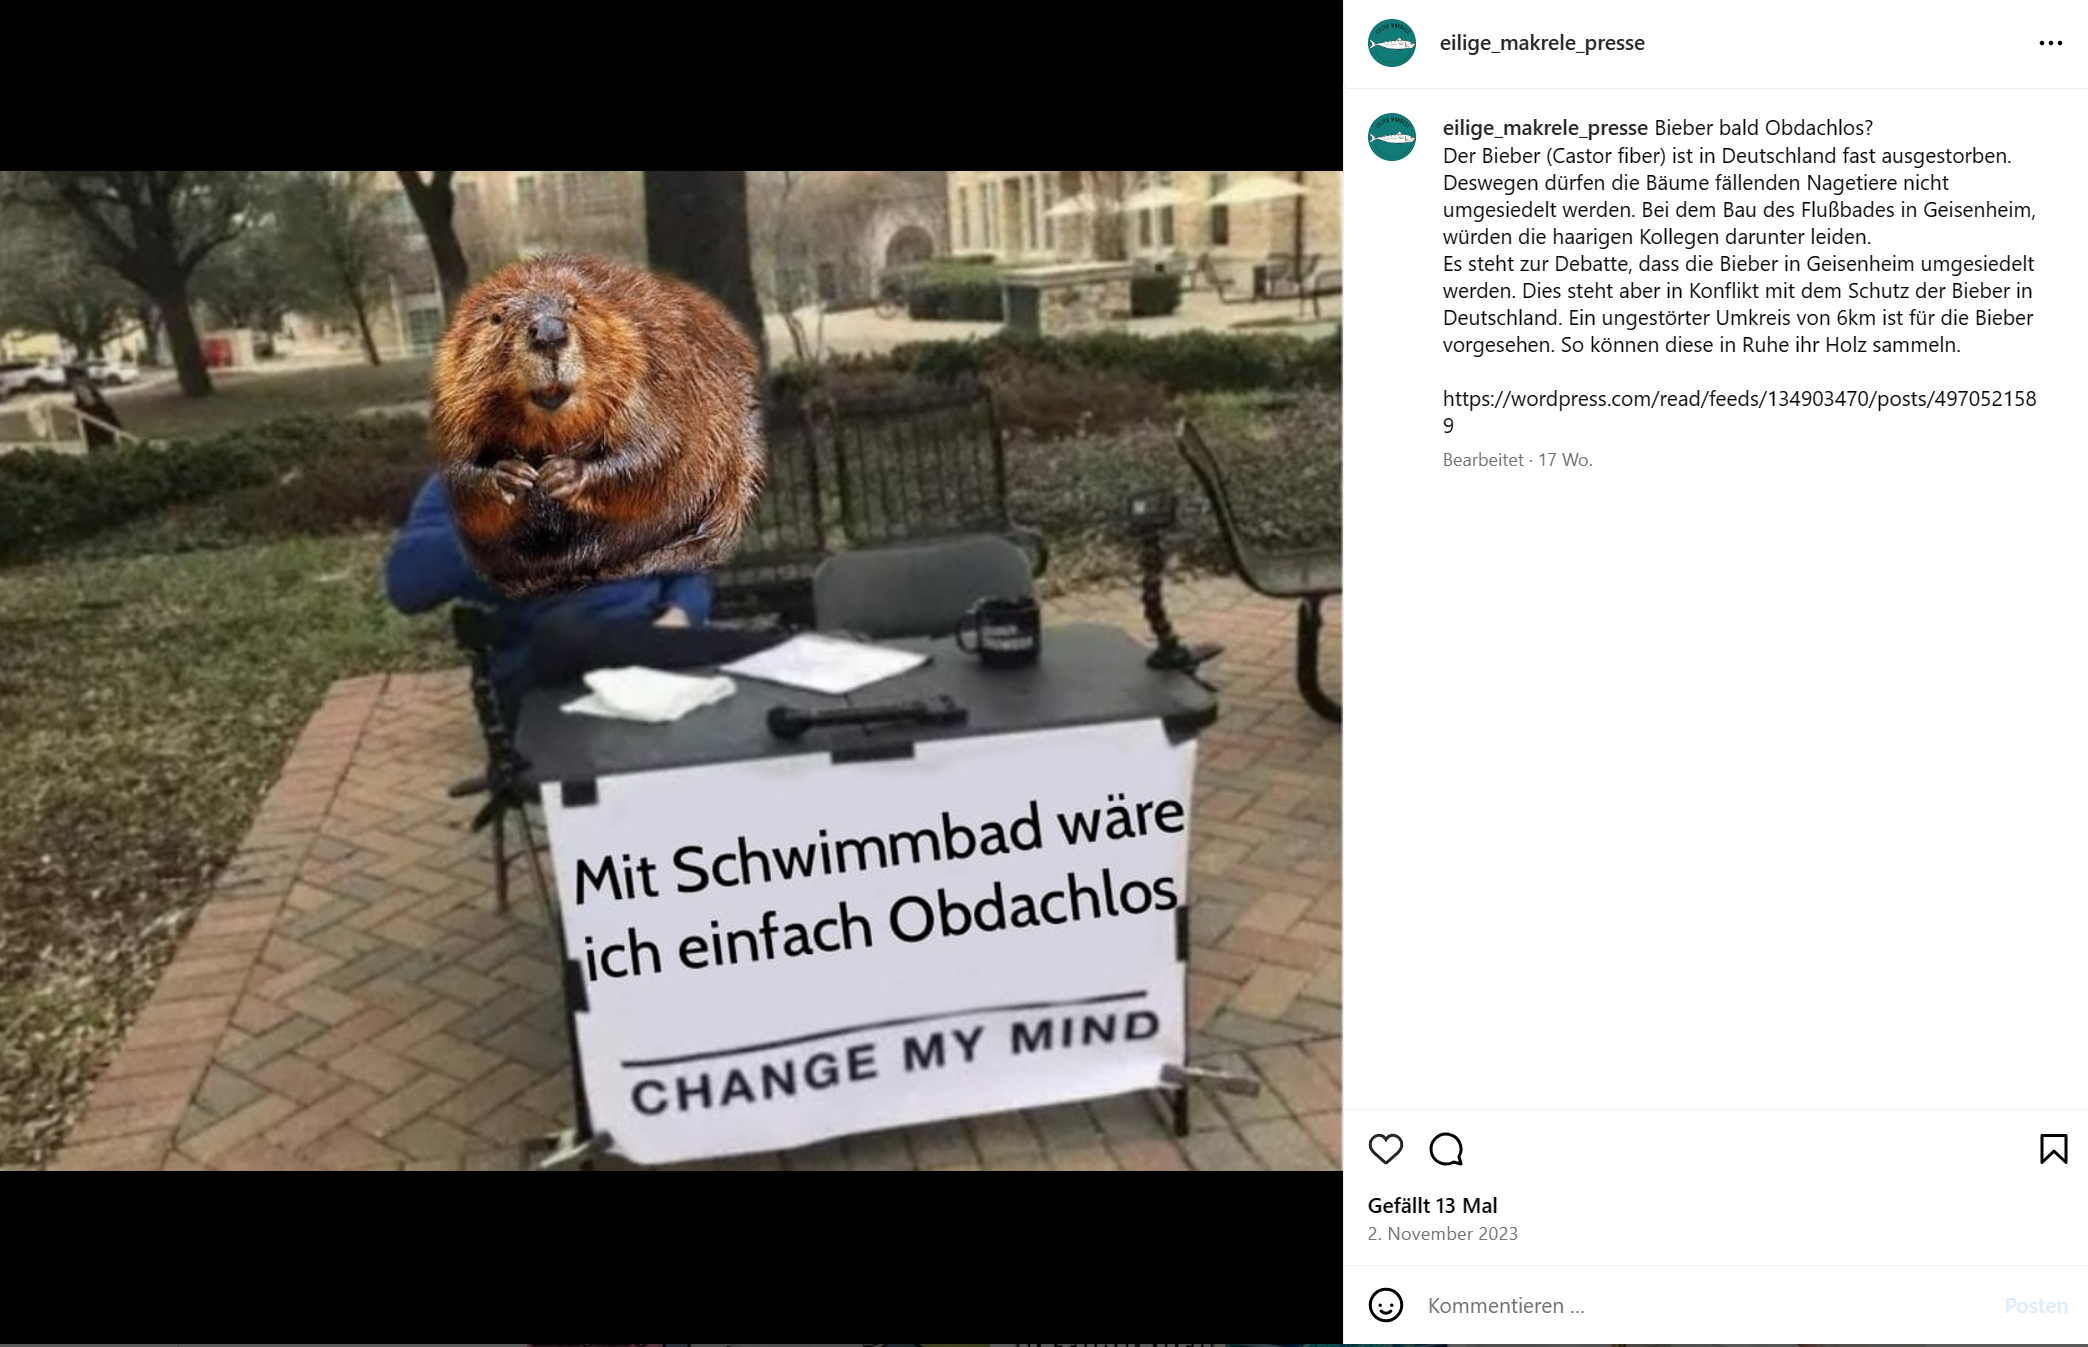Open the eilige_makrele_presse username in the header

(x=1541, y=43)
